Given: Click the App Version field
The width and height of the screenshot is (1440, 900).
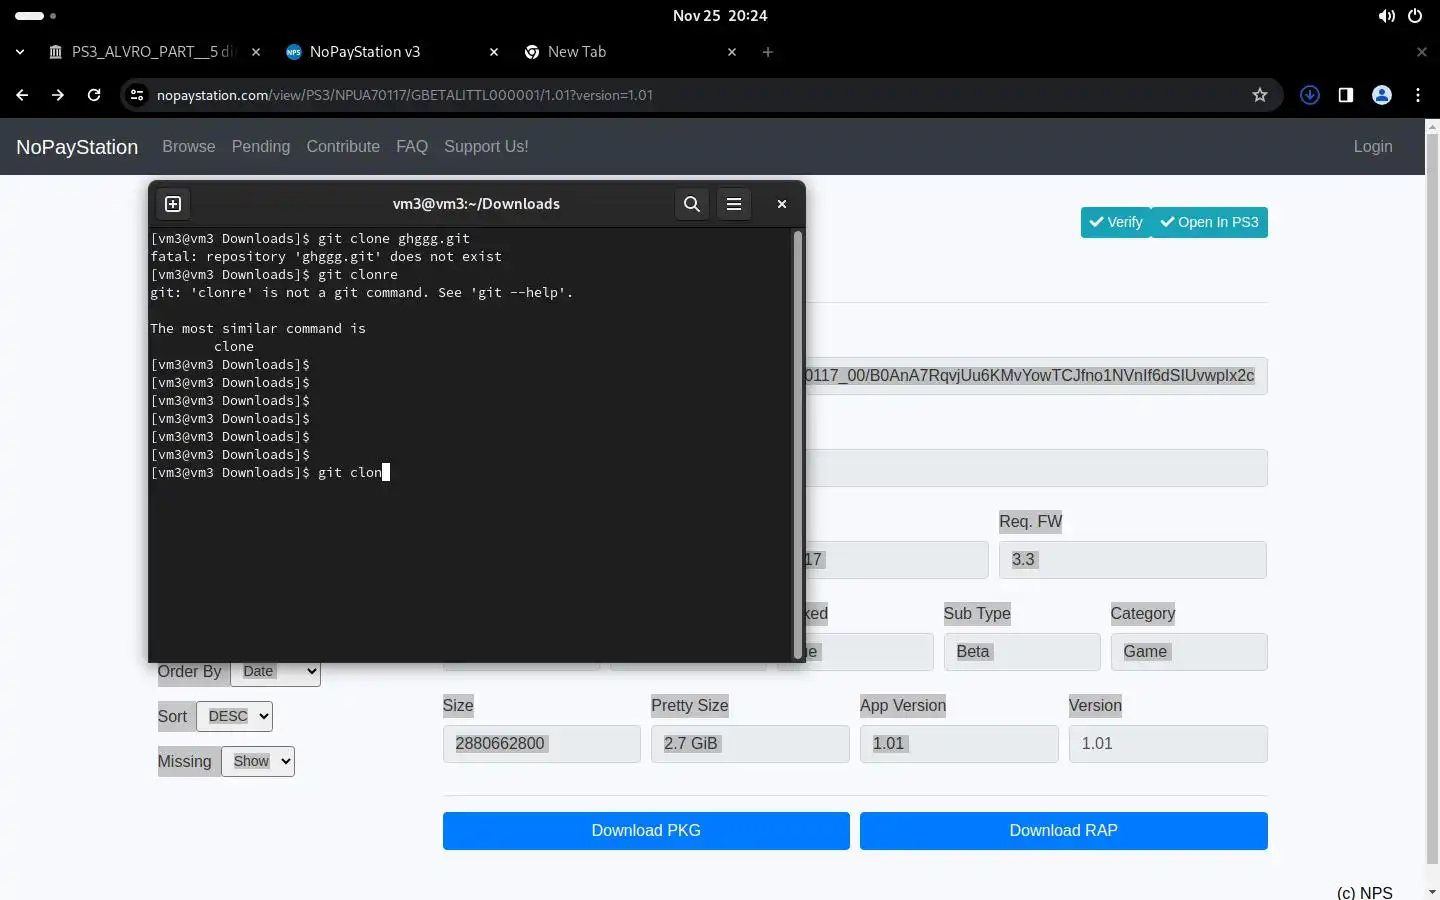Looking at the screenshot, I should click(x=959, y=744).
